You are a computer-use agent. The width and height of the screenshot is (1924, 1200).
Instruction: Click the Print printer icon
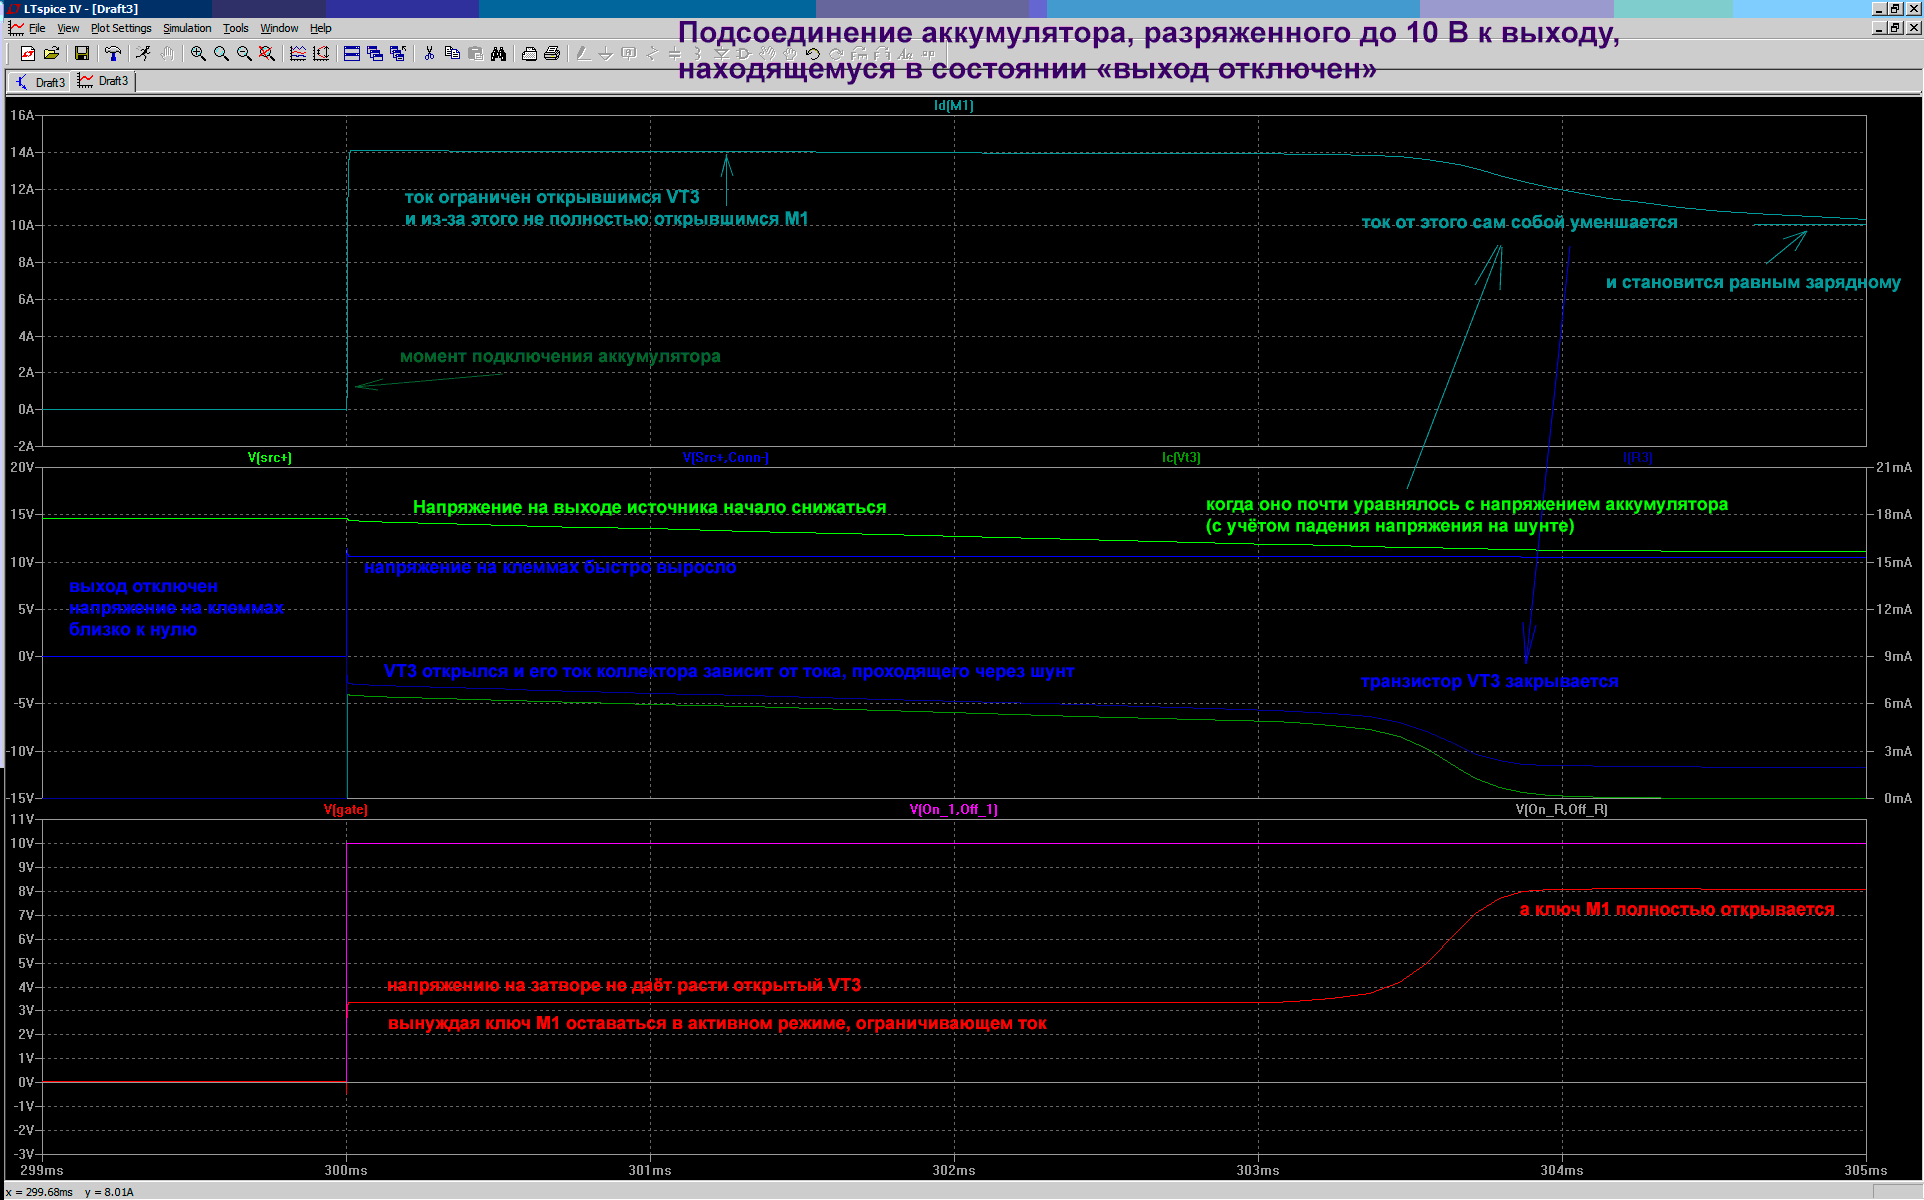pos(552,53)
